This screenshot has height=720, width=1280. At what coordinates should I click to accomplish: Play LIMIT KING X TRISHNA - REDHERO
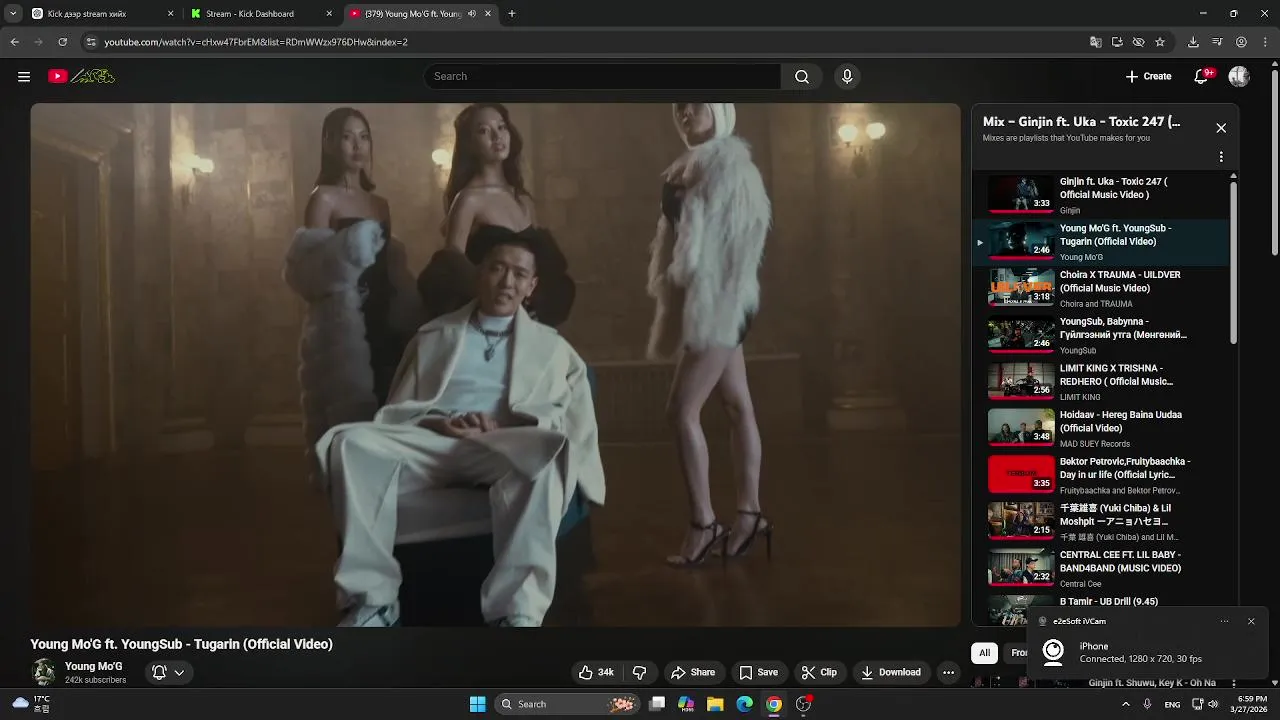click(x=1100, y=381)
